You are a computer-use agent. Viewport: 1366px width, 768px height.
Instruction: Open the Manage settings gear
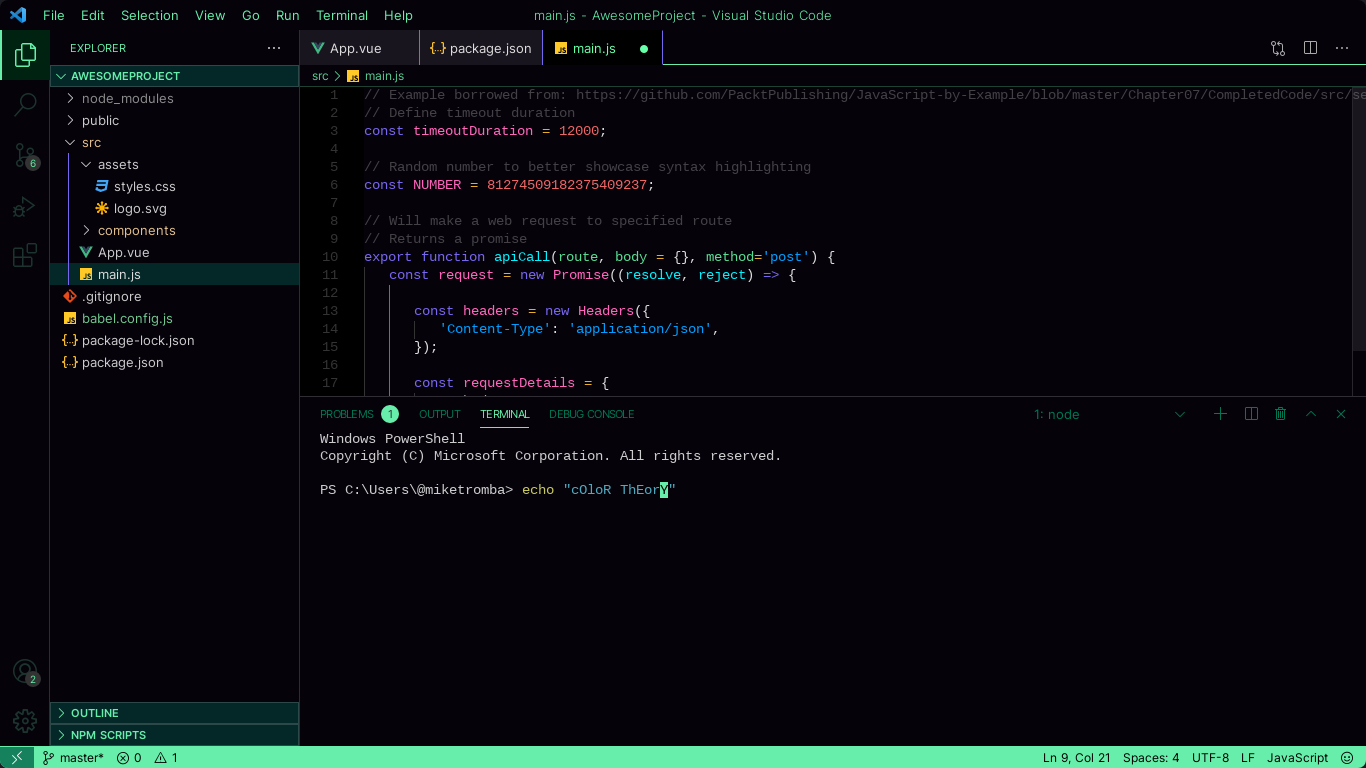pos(24,720)
